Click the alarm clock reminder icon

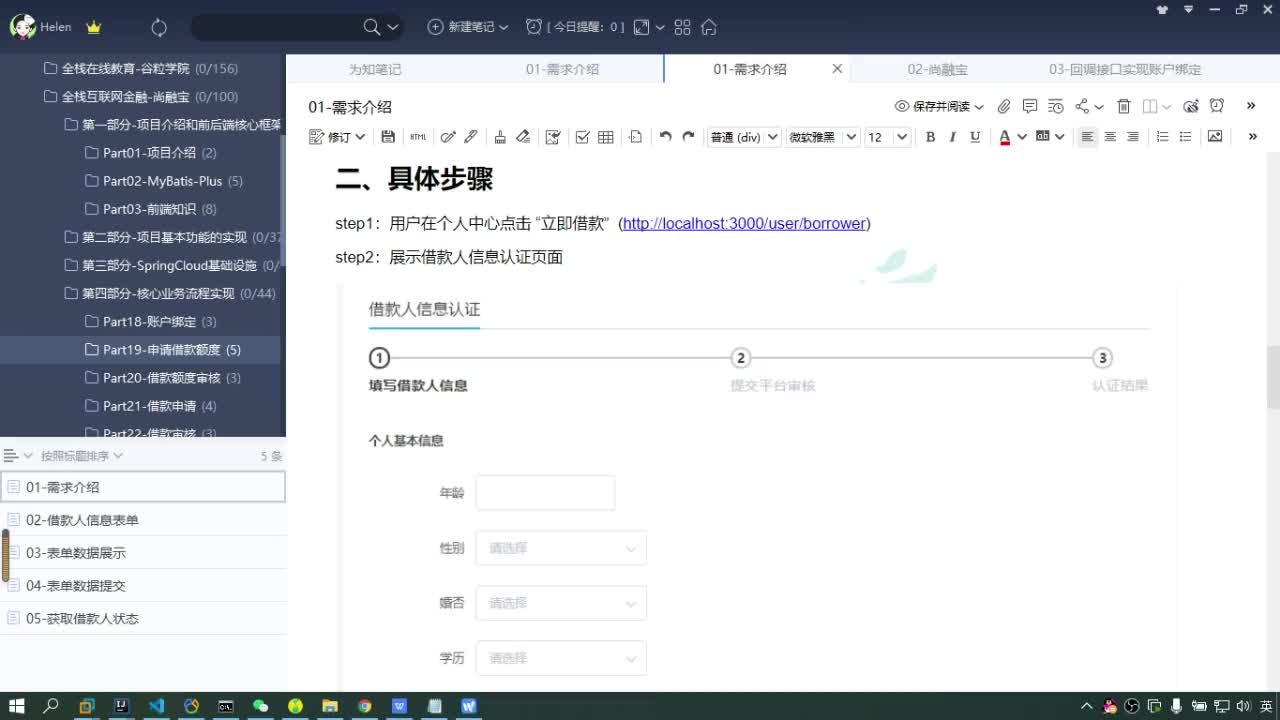(x=534, y=27)
